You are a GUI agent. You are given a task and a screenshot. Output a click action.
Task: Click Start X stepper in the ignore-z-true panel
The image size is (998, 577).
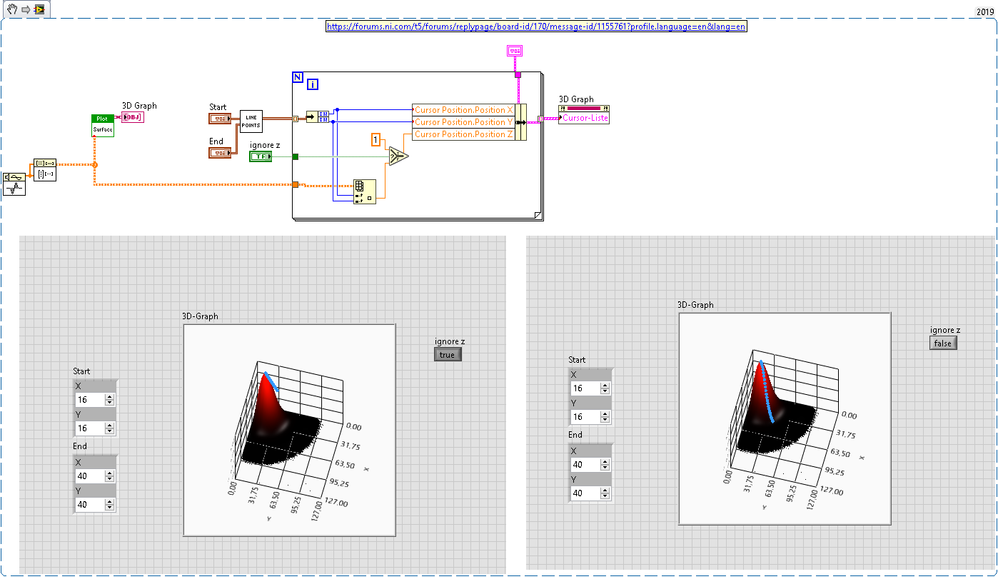[x=109, y=400]
